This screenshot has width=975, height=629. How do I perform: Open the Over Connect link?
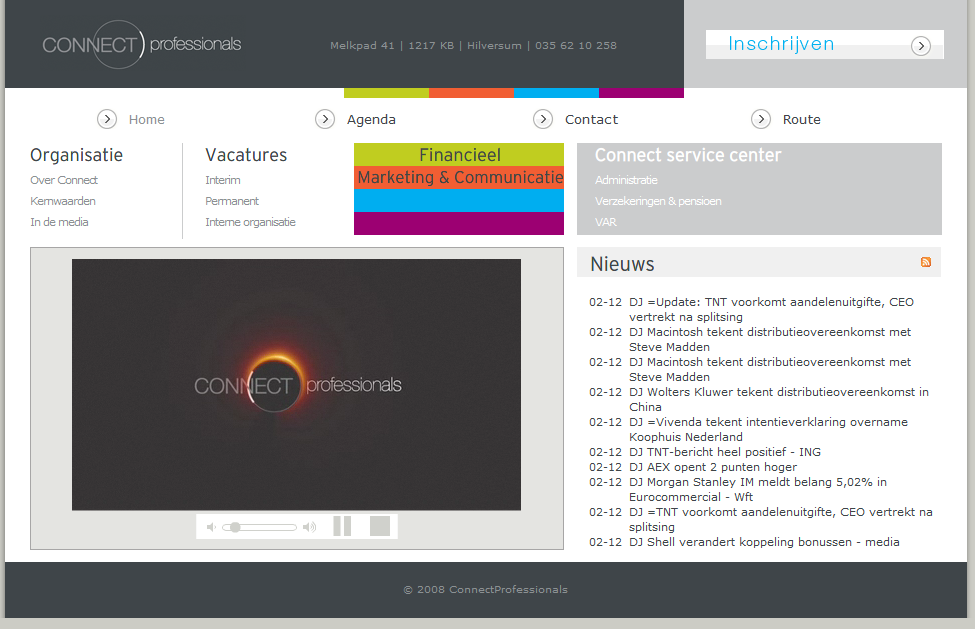[x=64, y=180]
